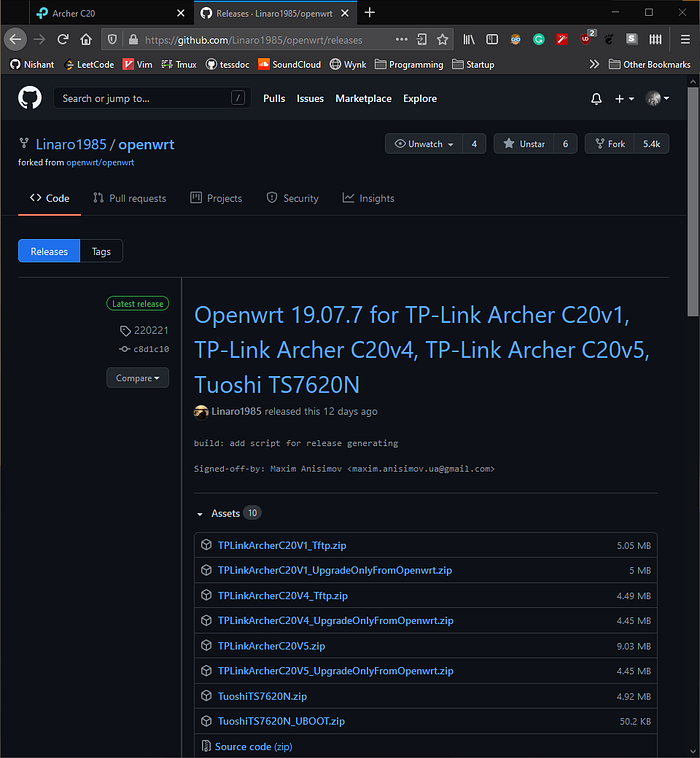
Task: Click the page vertical scrollbar thumb
Action: pos(693,202)
